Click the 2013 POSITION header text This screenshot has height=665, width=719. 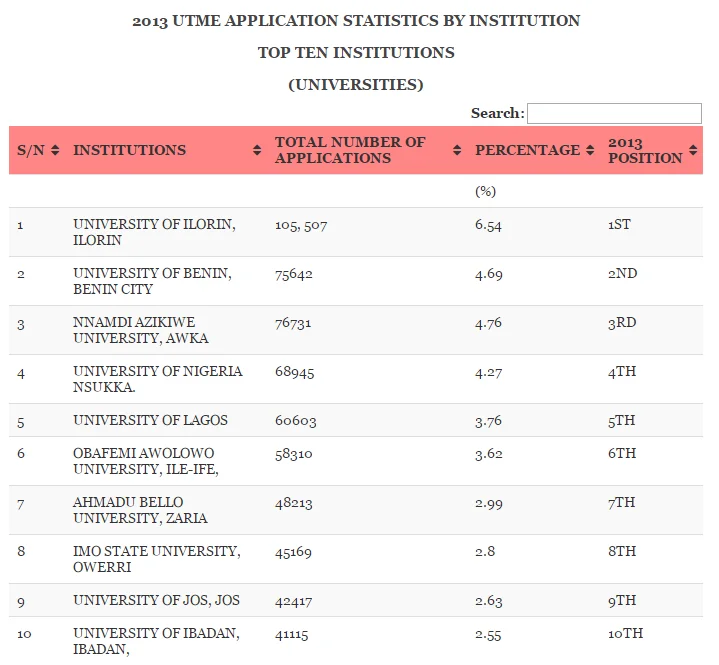645,150
